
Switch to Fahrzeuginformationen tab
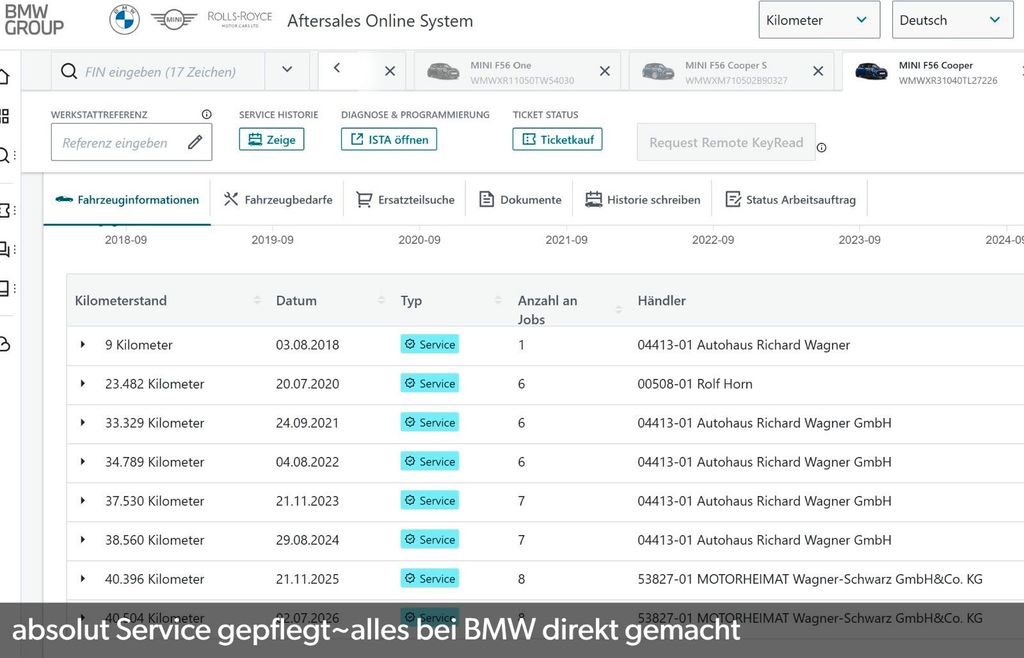pos(127,200)
